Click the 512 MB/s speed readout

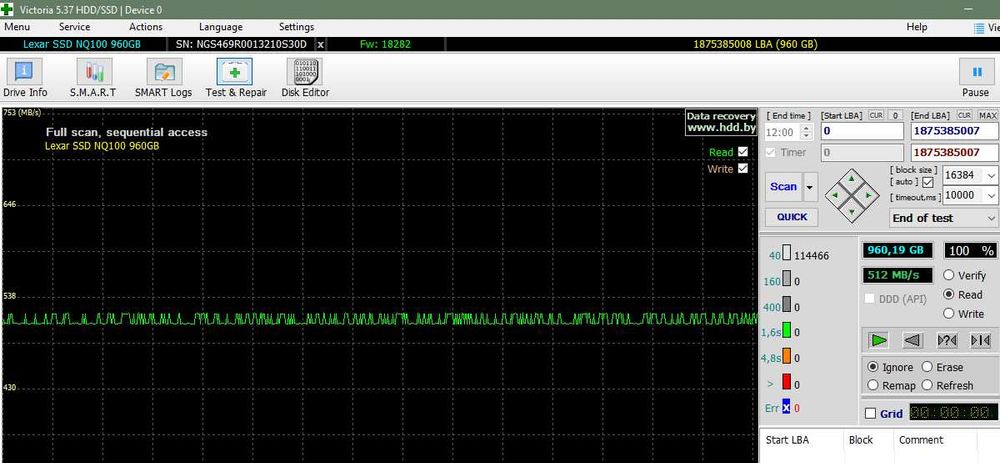click(x=897, y=276)
